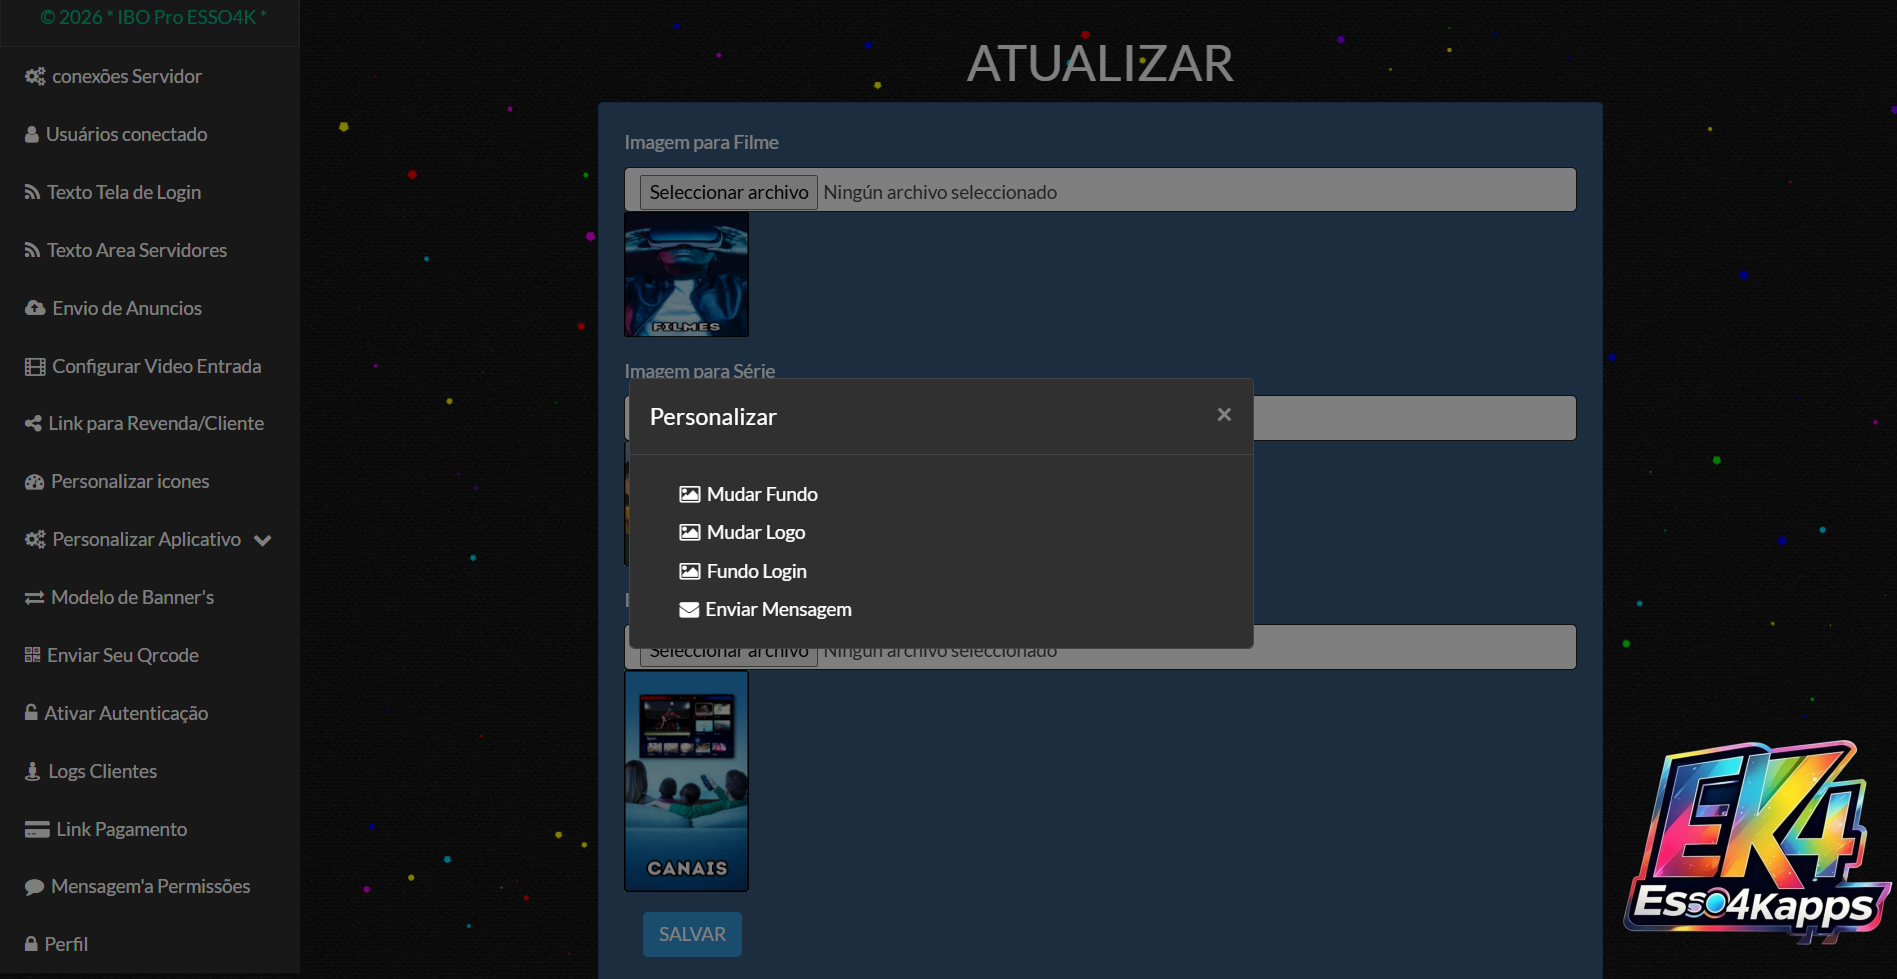This screenshot has width=1897, height=979.
Task: Open Mensagem'a Permissões page
Action: 150,886
